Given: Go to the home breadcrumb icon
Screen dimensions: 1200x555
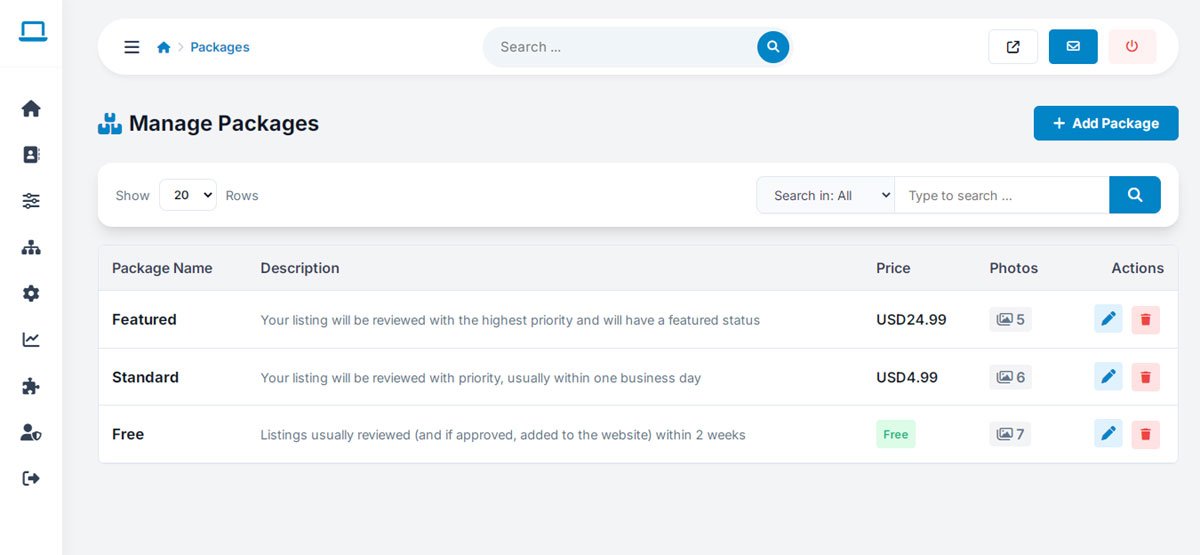Looking at the screenshot, I should (164, 47).
